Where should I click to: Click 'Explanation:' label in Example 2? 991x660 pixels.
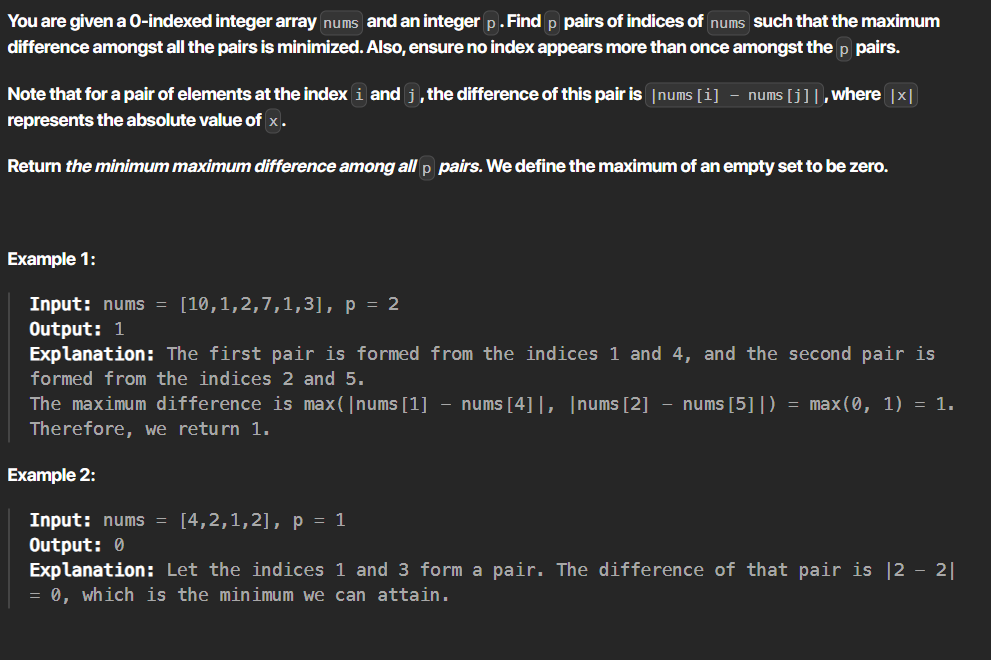coord(92,570)
